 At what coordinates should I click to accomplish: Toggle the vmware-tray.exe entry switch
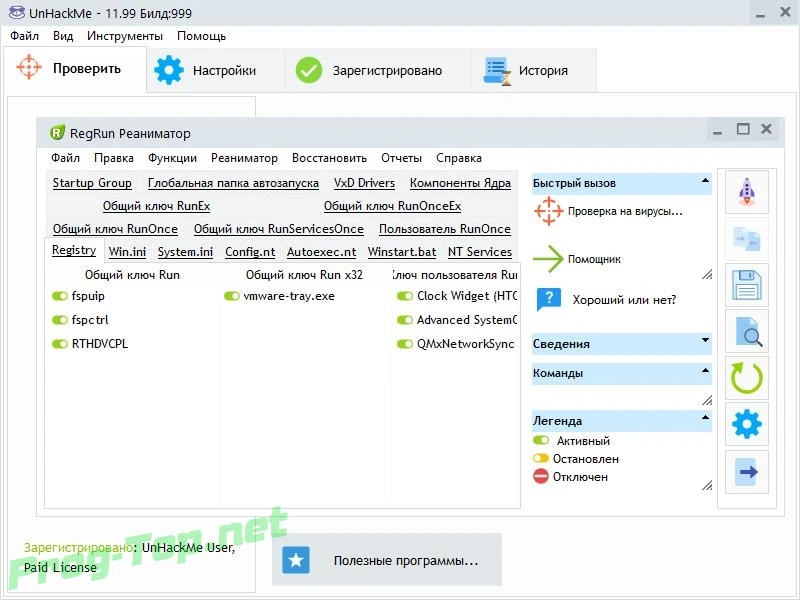point(232,296)
